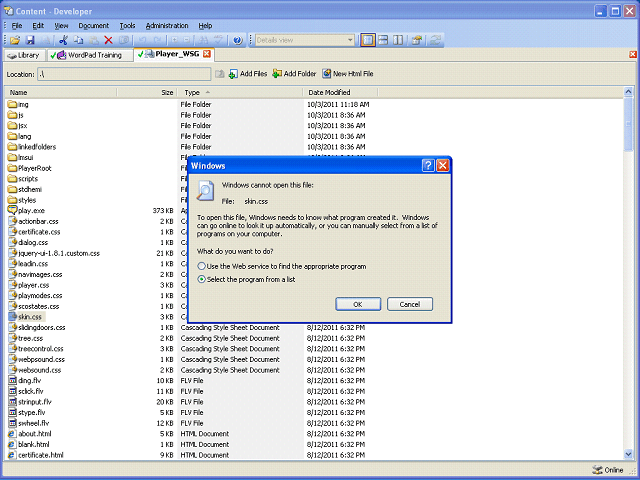
Task: Click the Open folder toolbar icon
Action: coord(15,40)
